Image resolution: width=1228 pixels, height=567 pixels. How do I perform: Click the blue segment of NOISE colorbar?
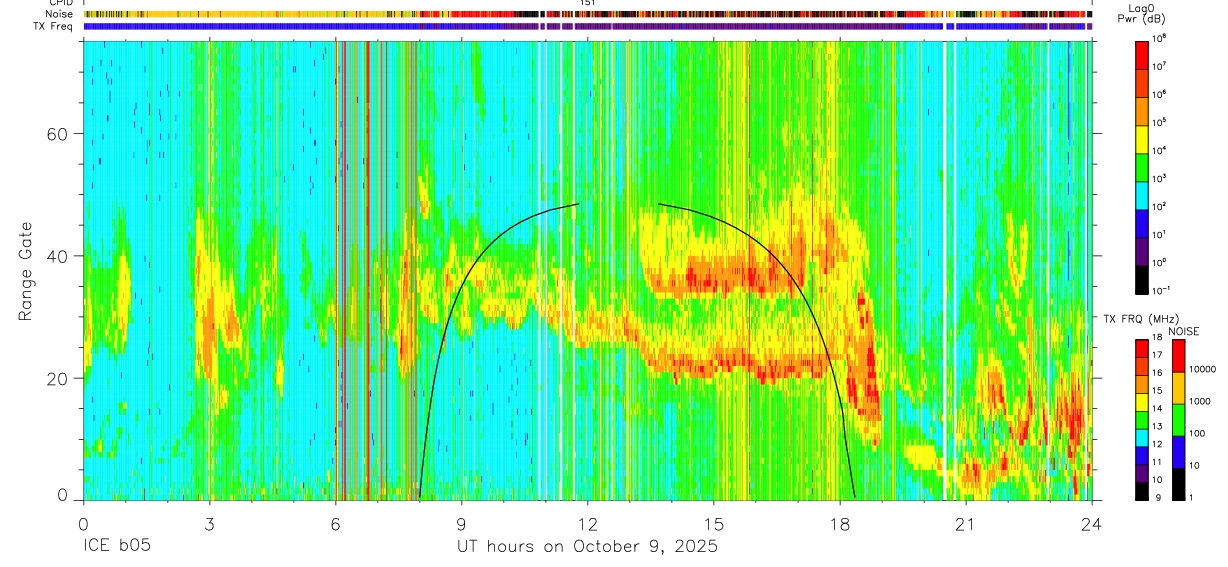[1179, 452]
